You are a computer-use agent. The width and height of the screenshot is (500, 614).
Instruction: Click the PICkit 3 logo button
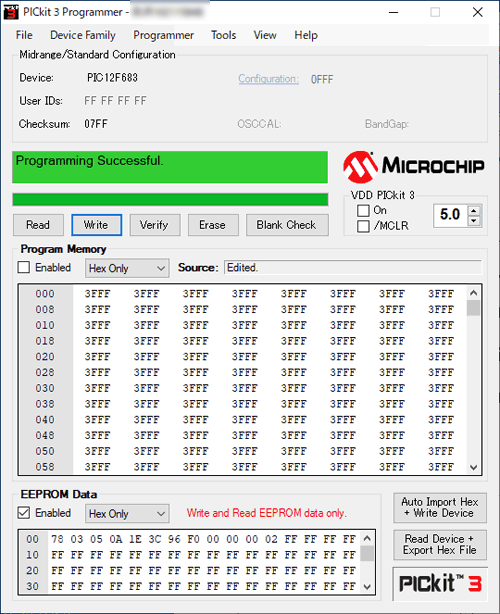pyautogui.click(x=440, y=584)
